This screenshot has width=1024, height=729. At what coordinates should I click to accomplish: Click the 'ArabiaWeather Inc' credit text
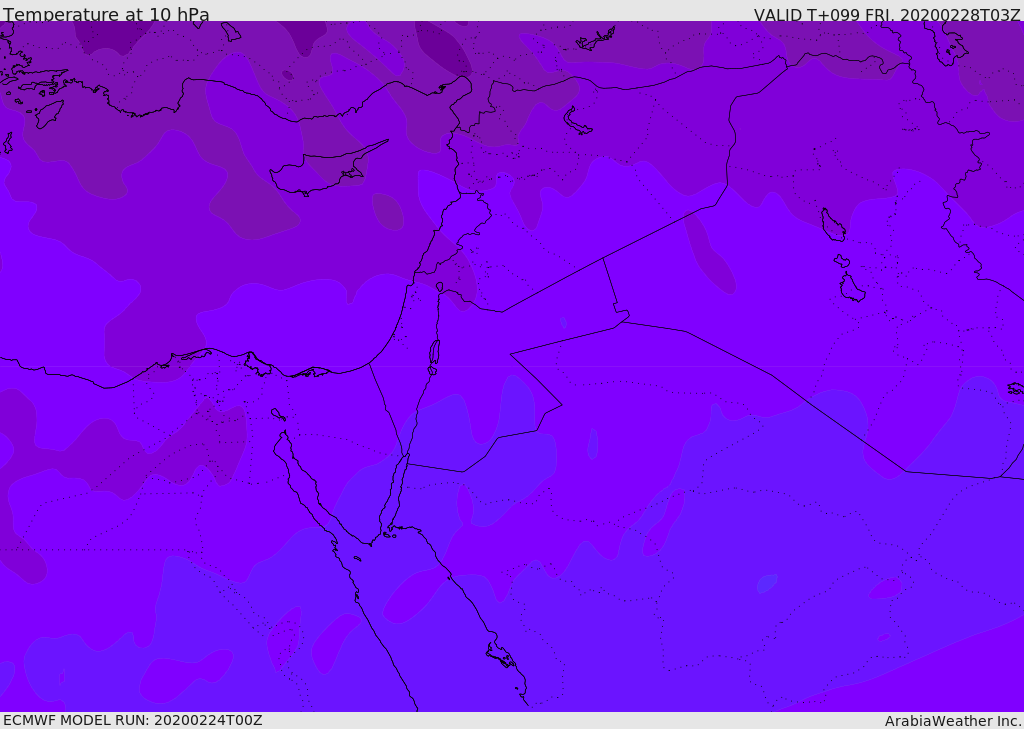[952, 721]
